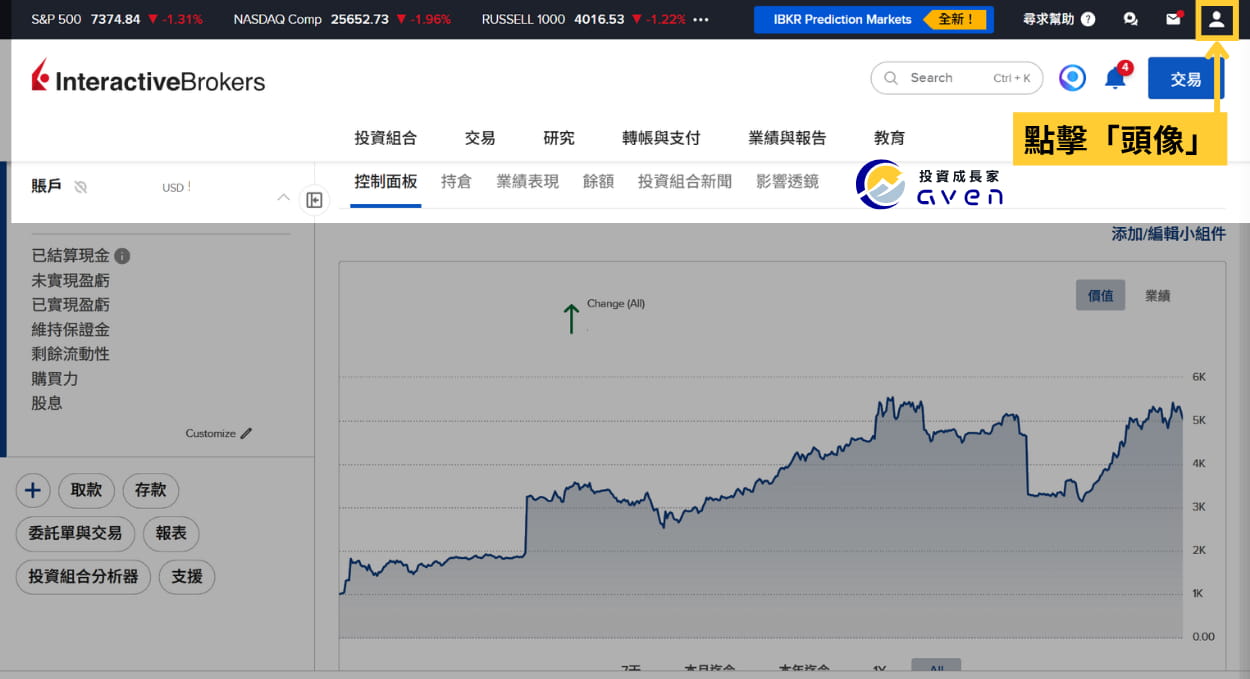This screenshot has height=679, width=1250.
Task: Open the 業績與報告 navigation menu
Action: [787, 138]
